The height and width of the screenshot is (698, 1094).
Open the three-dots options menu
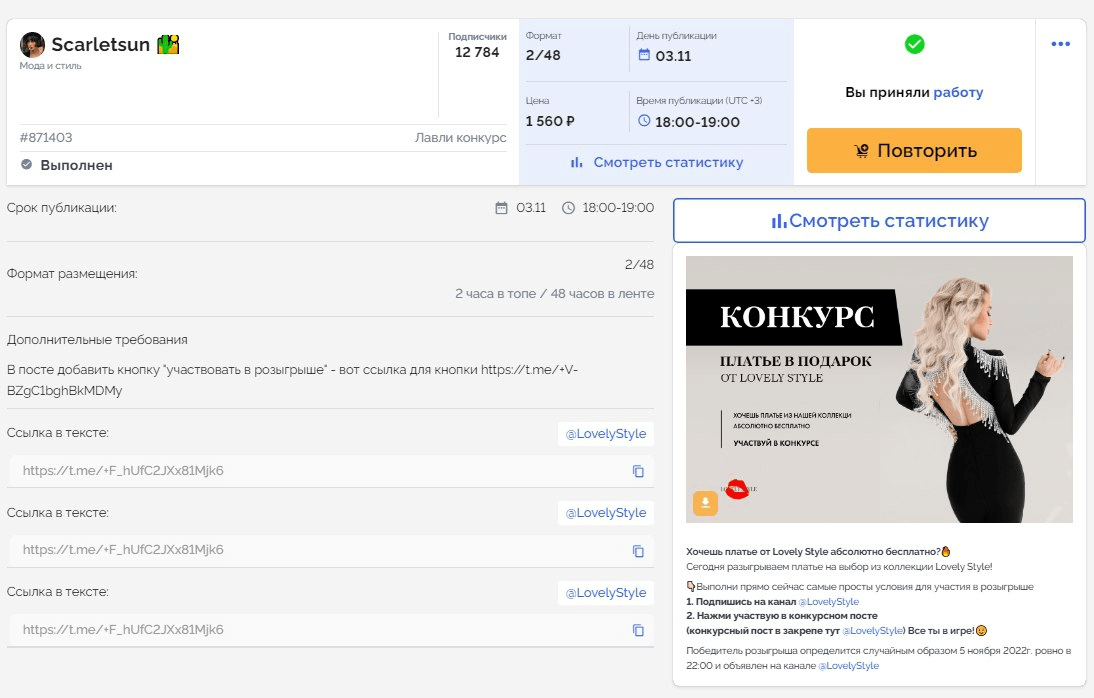click(1061, 44)
